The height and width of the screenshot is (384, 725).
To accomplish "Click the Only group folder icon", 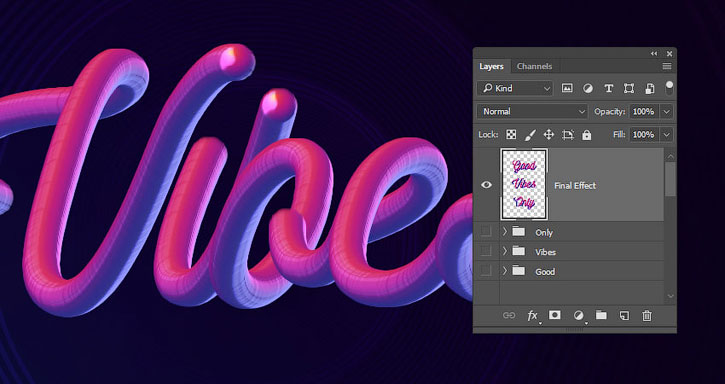I will (519, 232).
